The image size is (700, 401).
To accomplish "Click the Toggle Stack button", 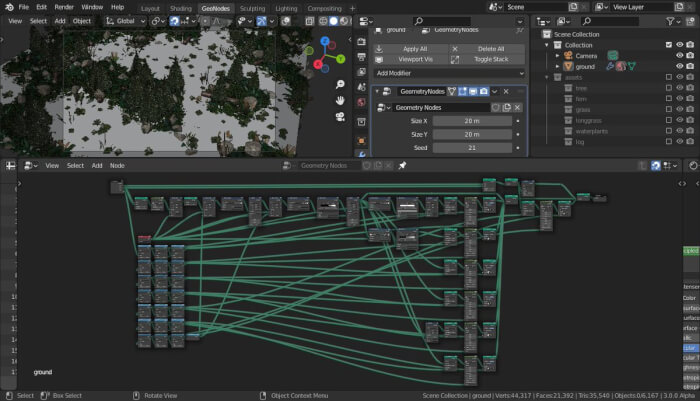I will 490,59.
